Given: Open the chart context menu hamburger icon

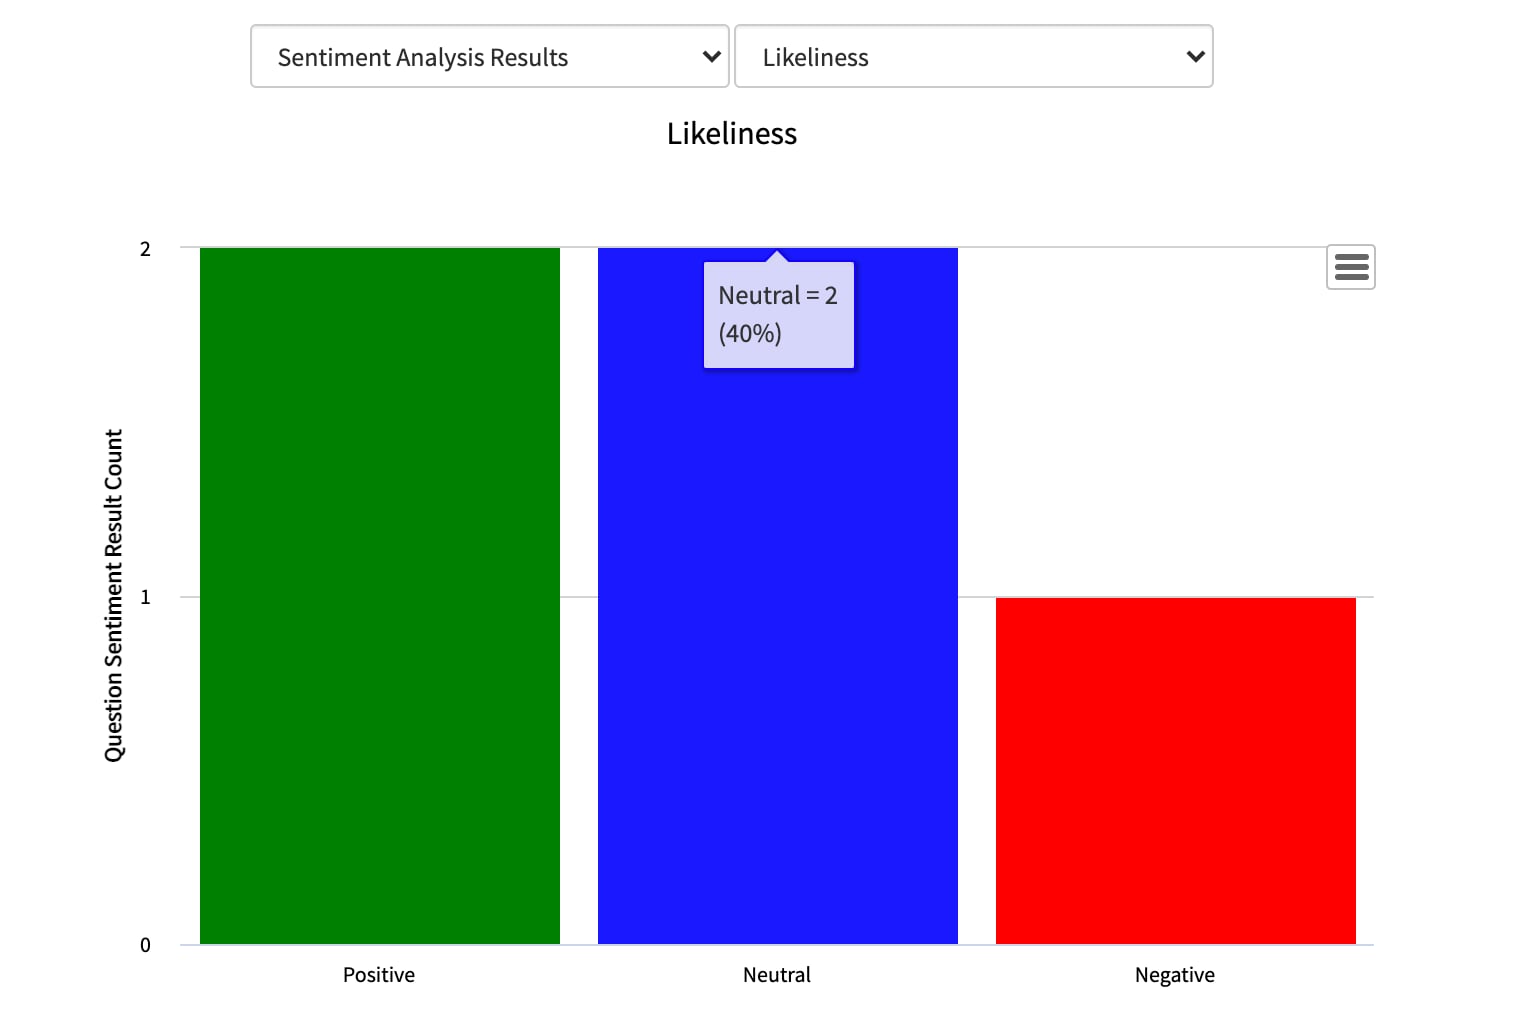Looking at the screenshot, I should [x=1350, y=267].
